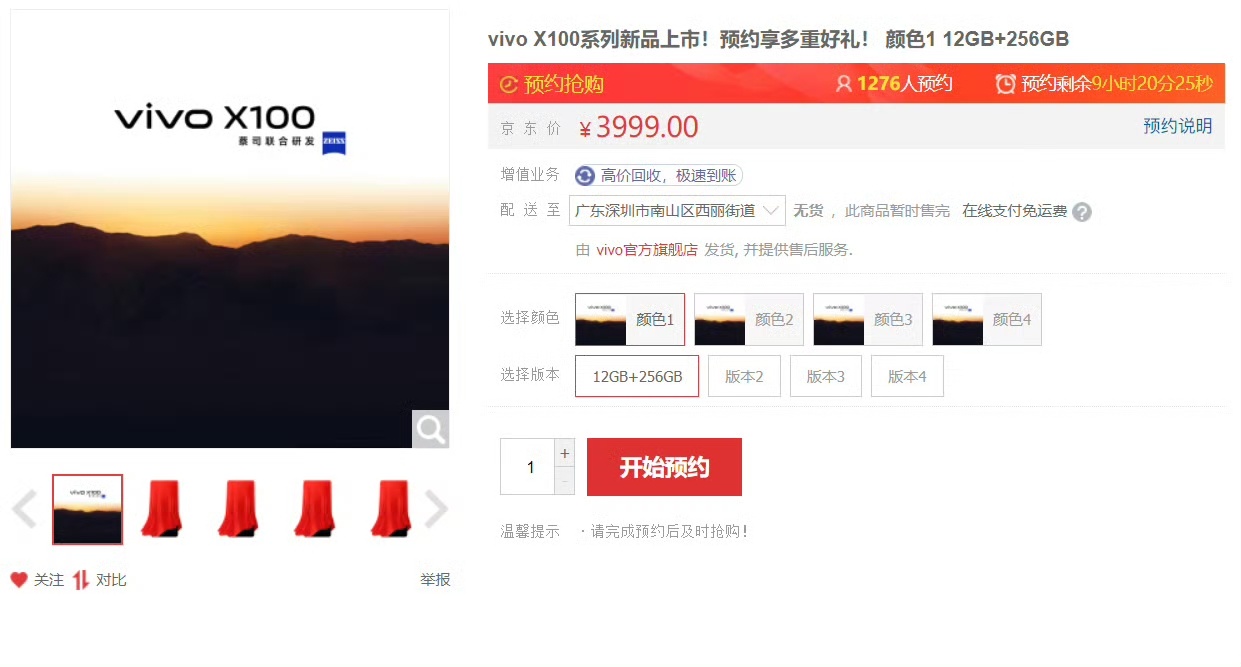Click the question mark help icon near 在线支付免运费
Viewport: 1241px width, 667px height.
click(1082, 212)
